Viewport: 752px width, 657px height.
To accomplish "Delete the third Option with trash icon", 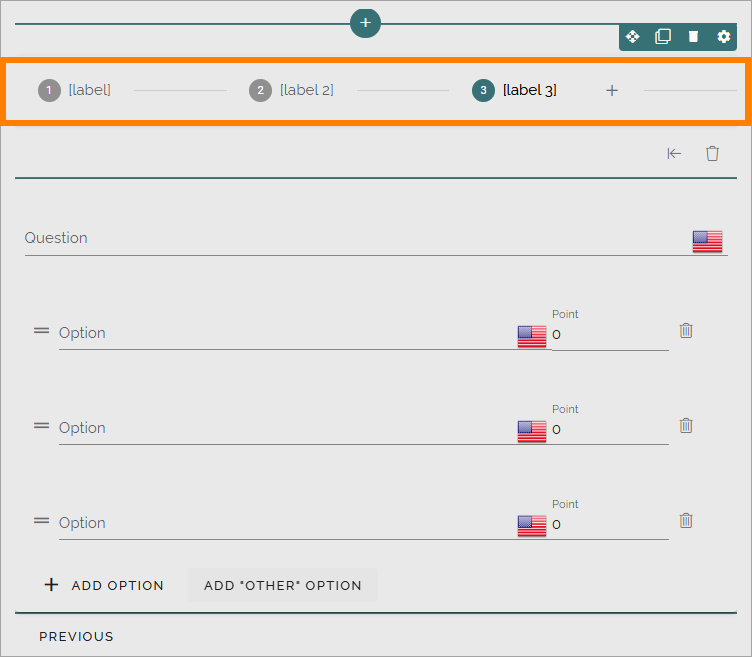I will [686, 520].
